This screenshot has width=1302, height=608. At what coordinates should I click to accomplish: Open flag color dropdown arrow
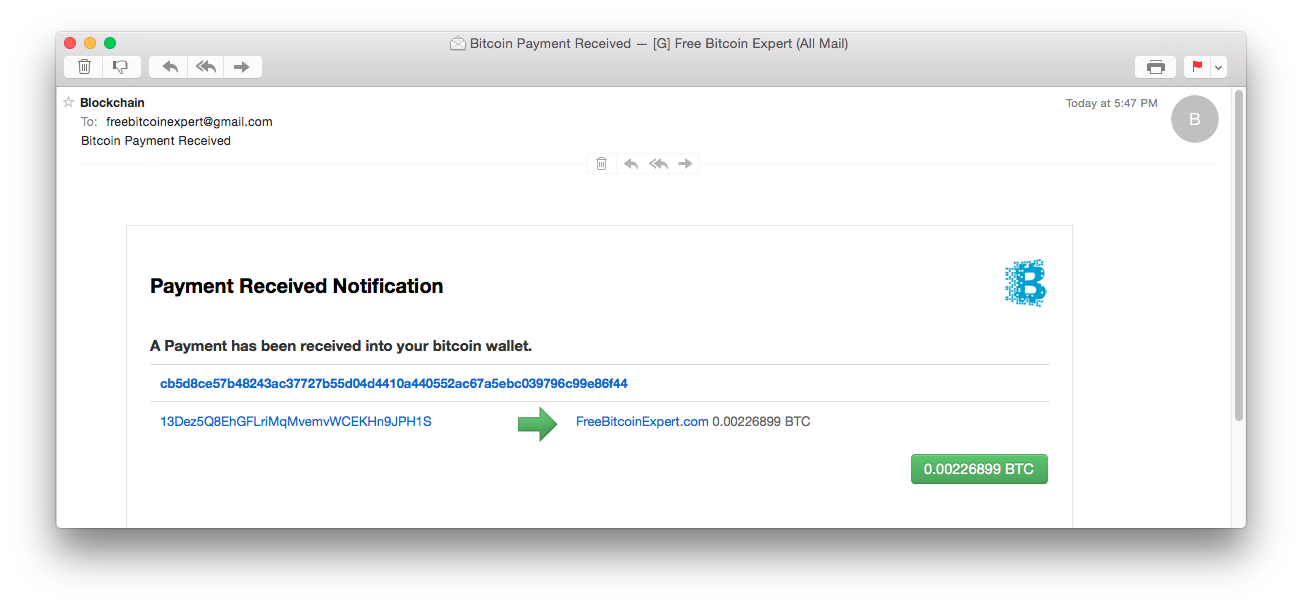pyautogui.click(x=1218, y=67)
